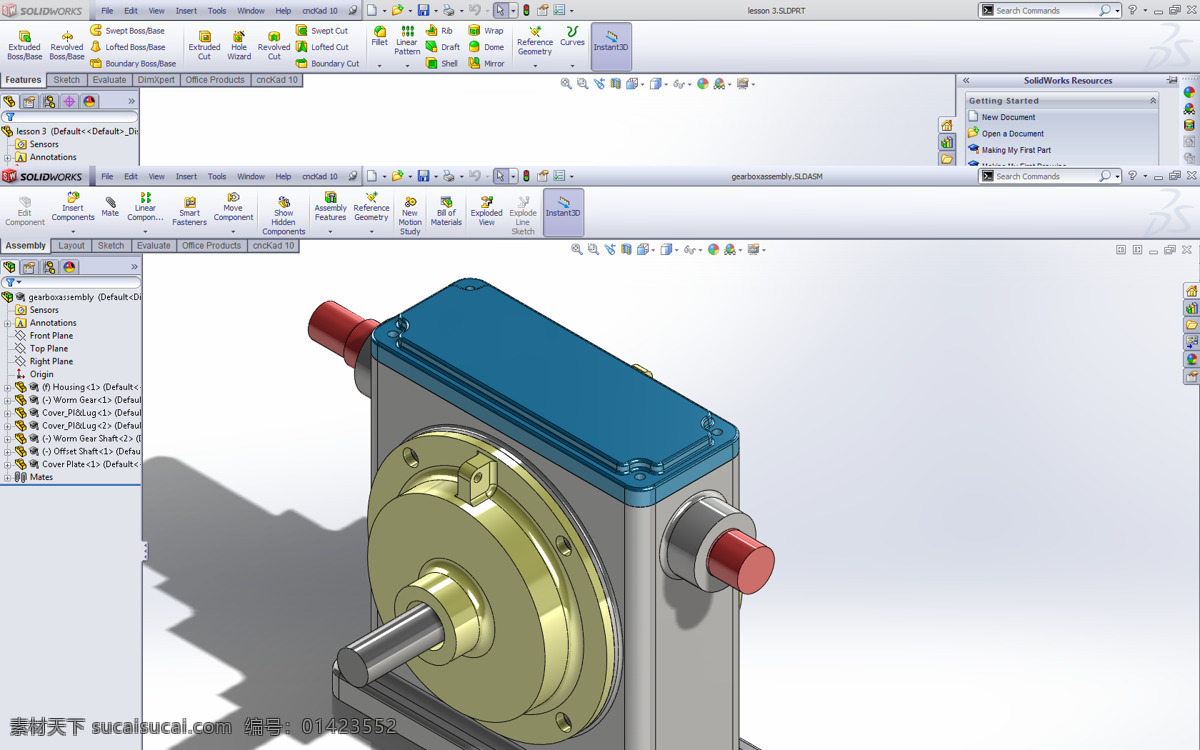1200x750 pixels.
Task: Open the Making My First Part tutorial
Action: tap(1016, 150)
